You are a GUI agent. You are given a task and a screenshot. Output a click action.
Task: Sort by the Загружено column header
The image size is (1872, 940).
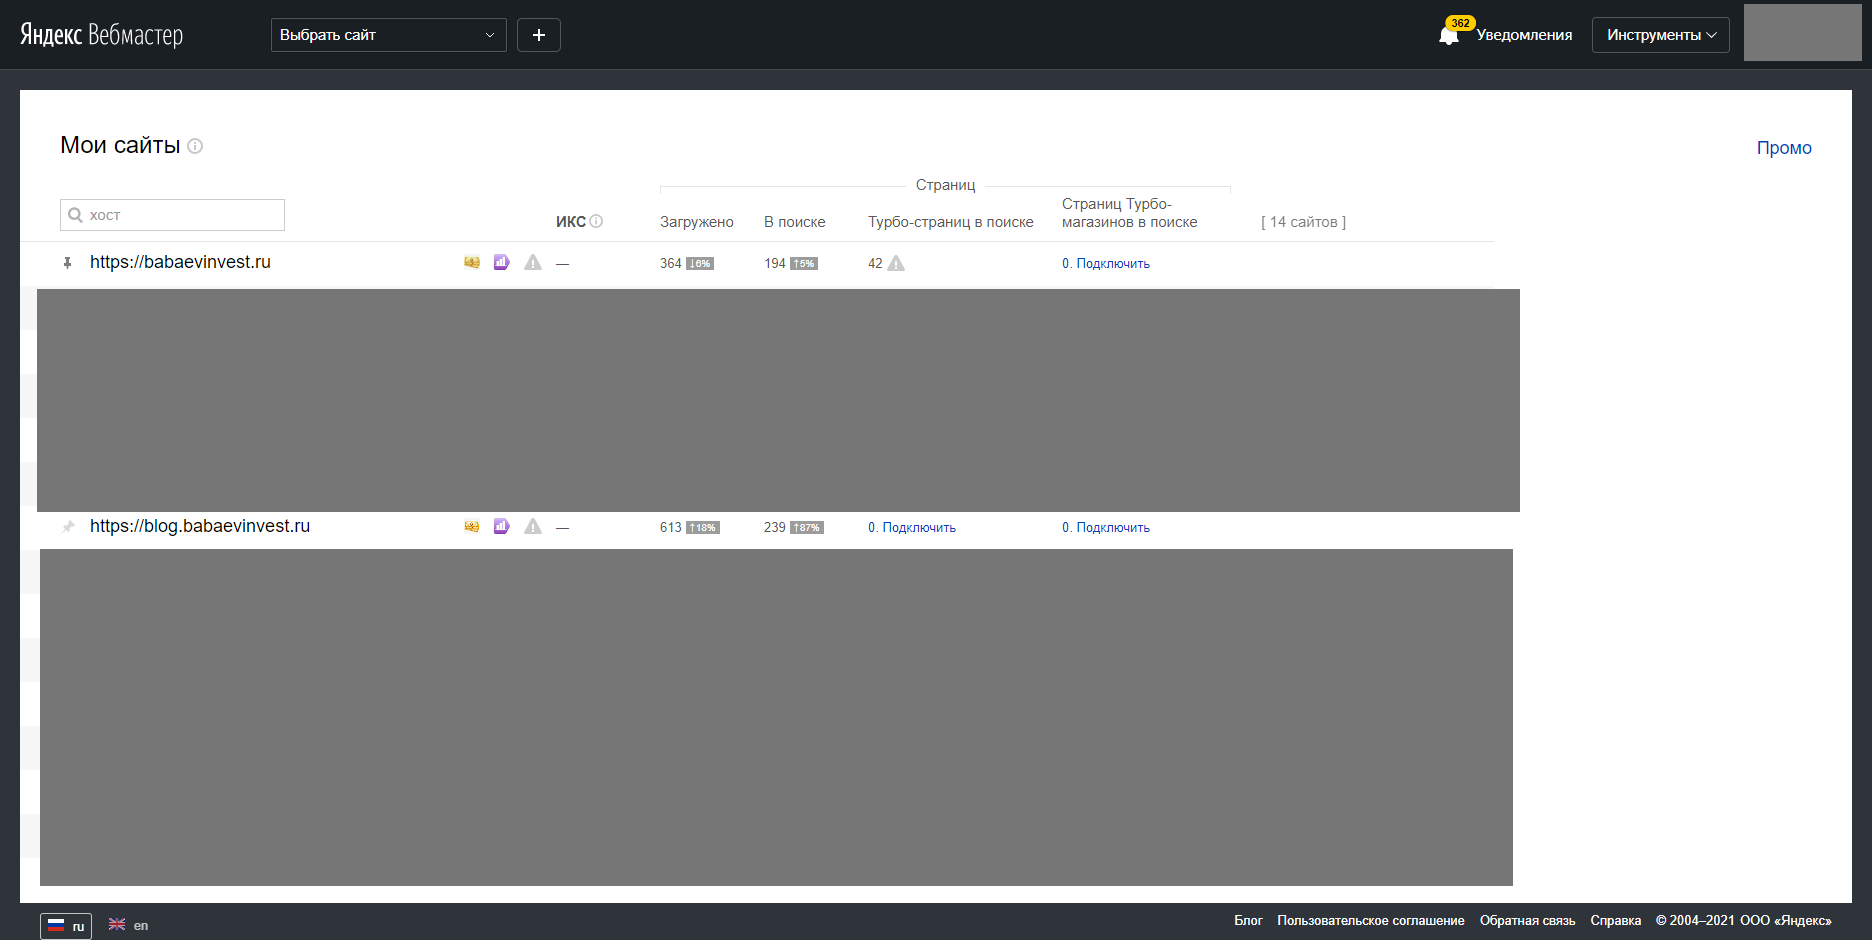pos(697,222)
